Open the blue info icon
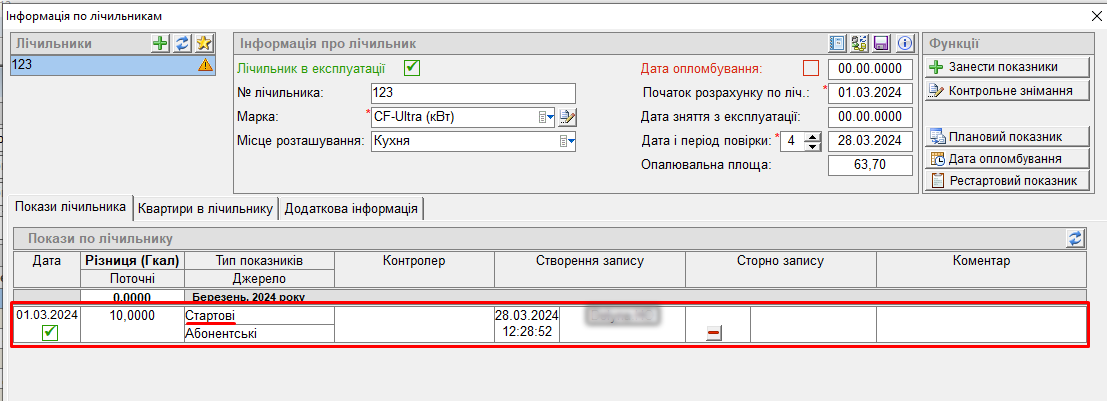The width and height of the screenshot is (1107, 401). coord(905,44)
